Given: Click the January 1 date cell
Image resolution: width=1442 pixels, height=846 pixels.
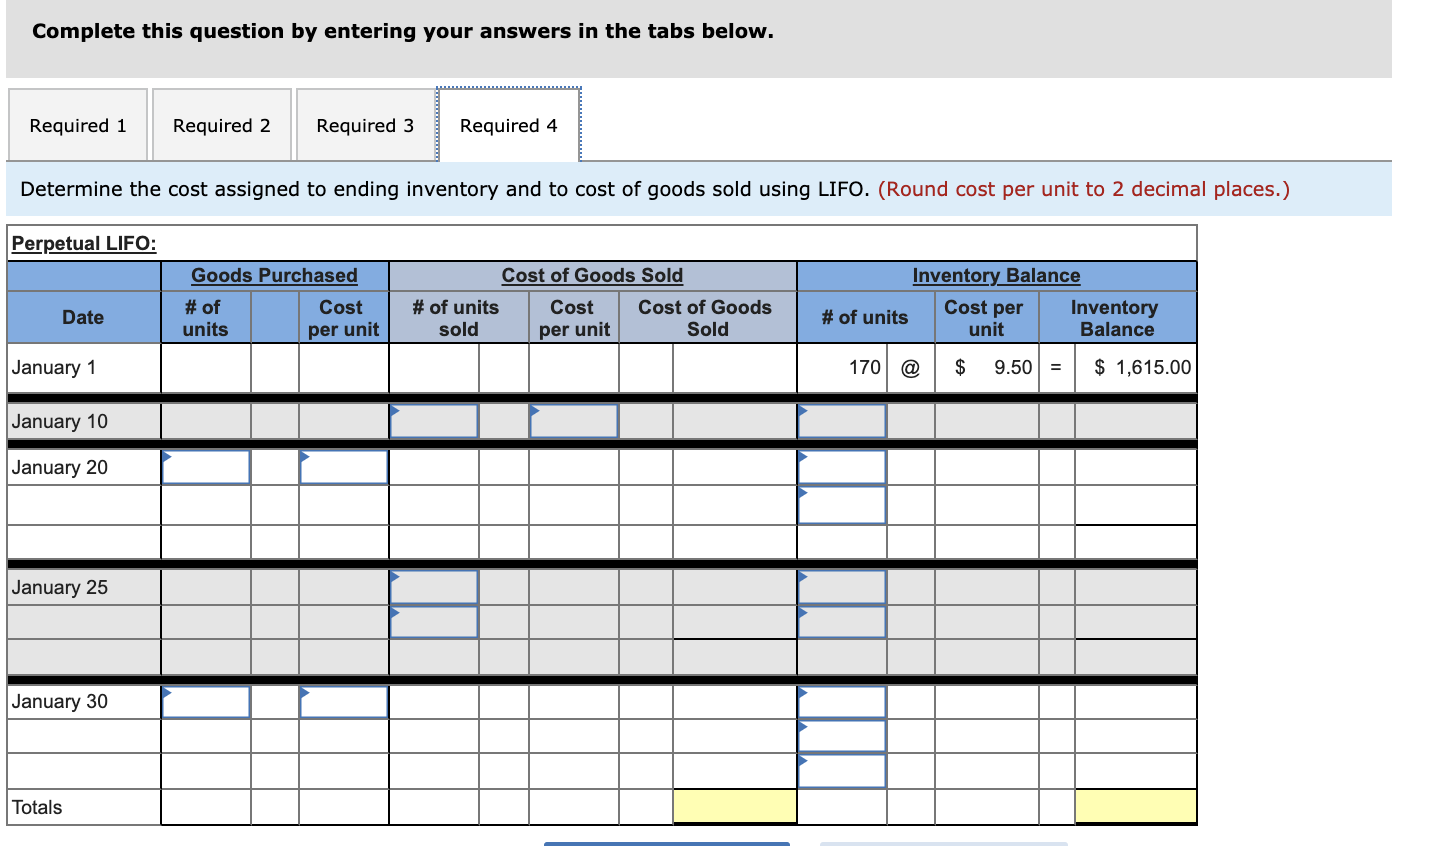Looking at the screenshot, I should 84,368.
